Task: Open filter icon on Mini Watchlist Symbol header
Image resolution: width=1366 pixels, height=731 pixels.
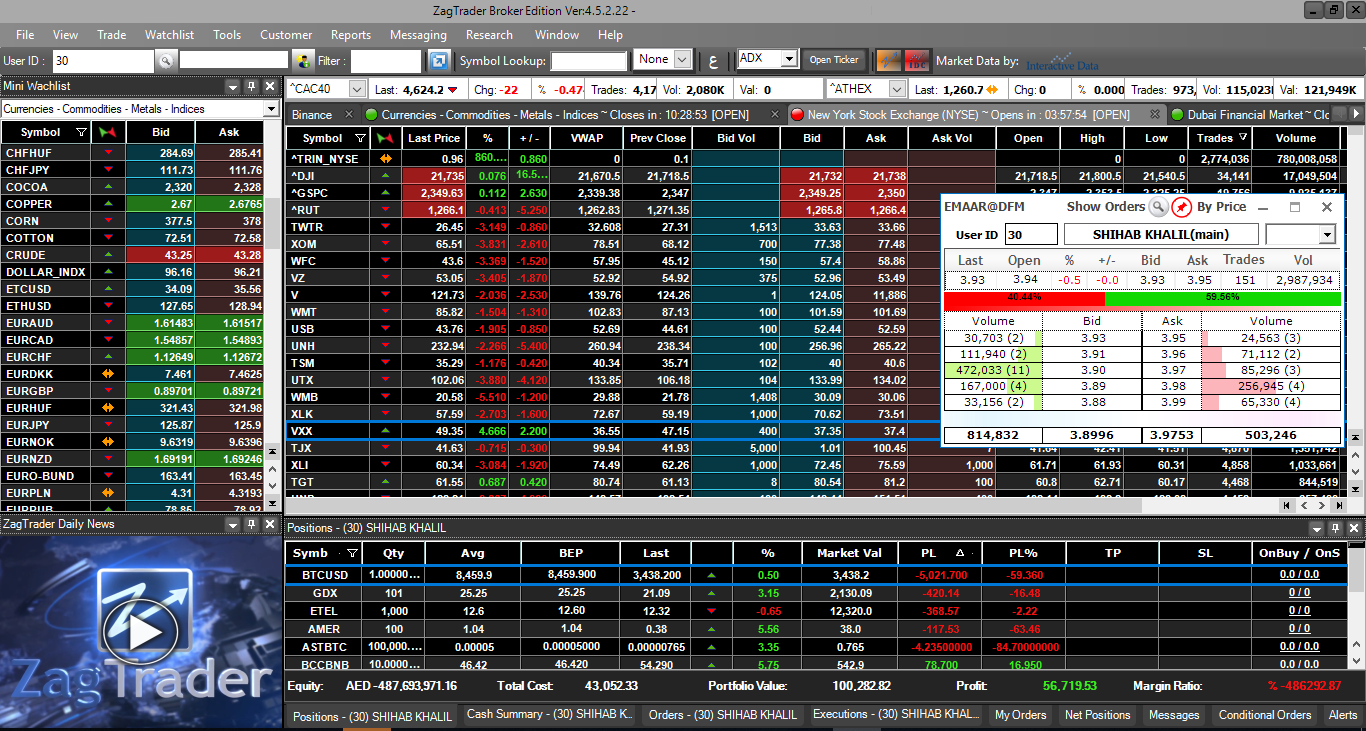Action: (81, 132)
